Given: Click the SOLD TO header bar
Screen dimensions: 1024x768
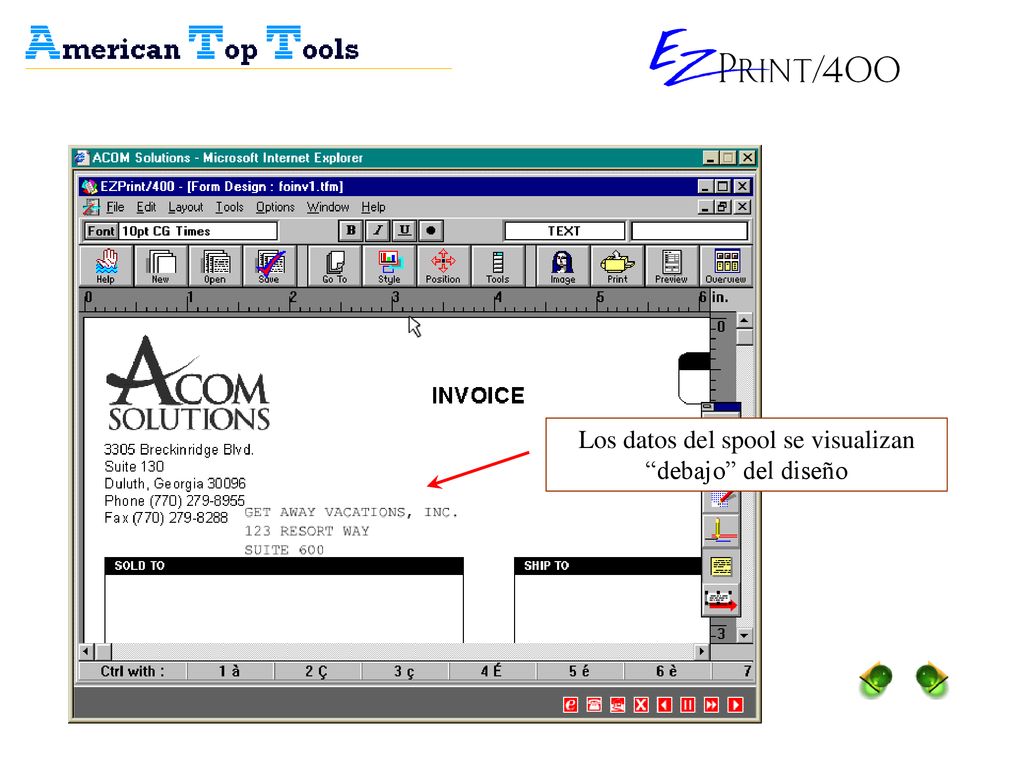Looking at the screenshot, I should [x=284, y=566].
